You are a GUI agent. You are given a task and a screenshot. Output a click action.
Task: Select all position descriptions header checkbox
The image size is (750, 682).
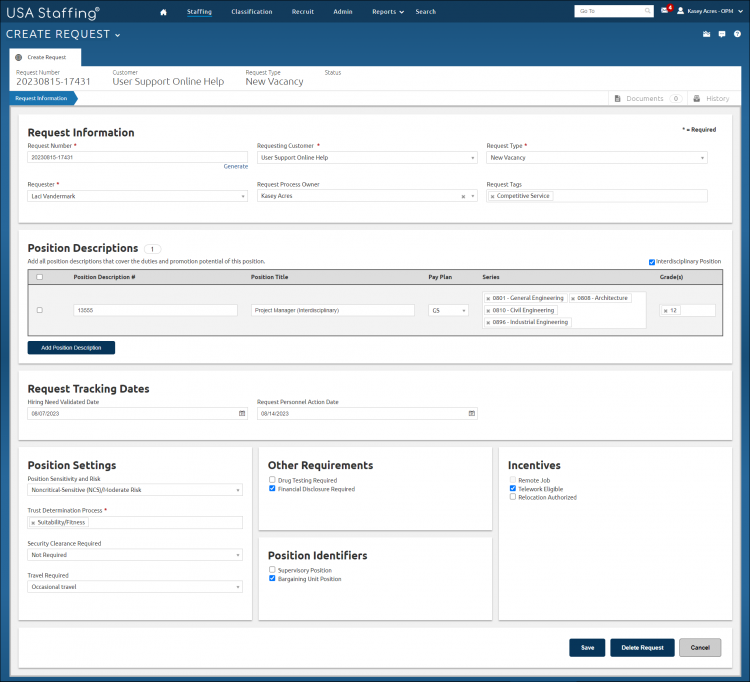click(40, 277)
